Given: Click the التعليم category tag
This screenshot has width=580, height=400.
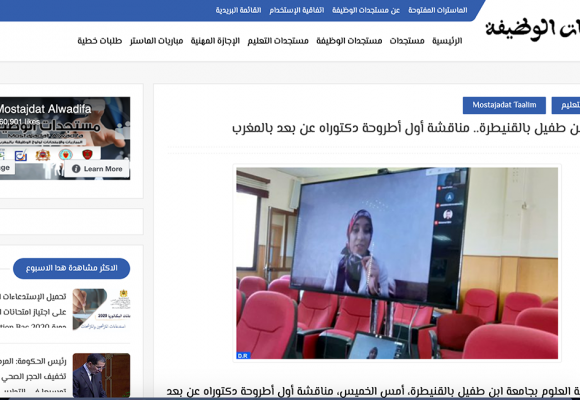Looking at the screenshot, I should (x=566, y=105).
